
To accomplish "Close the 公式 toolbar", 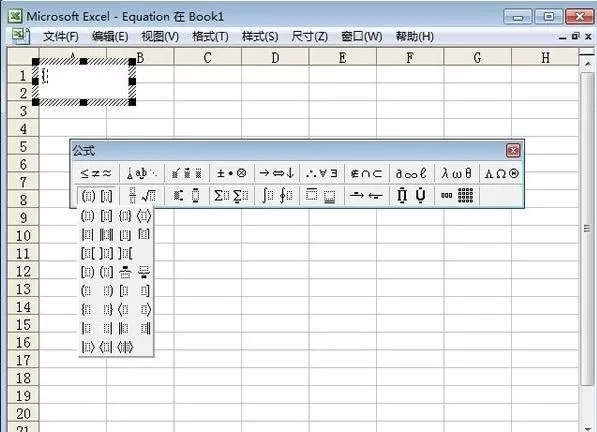I will pos(513,151).
